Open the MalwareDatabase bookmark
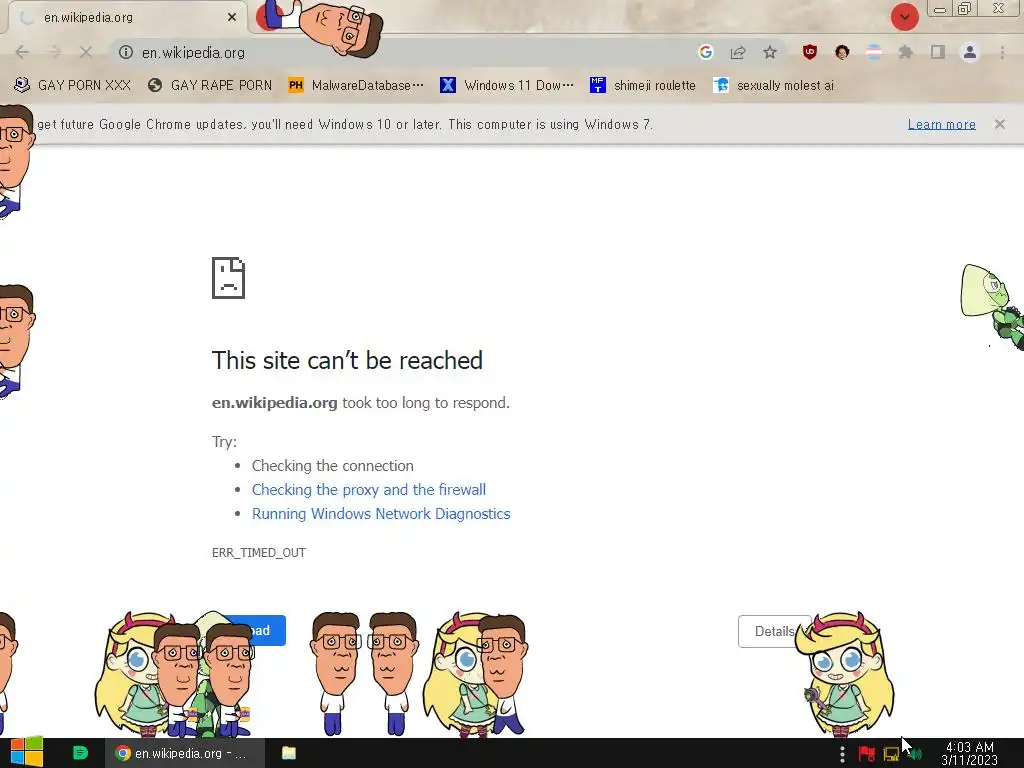Screen dimensions: 1024x768 356,85
